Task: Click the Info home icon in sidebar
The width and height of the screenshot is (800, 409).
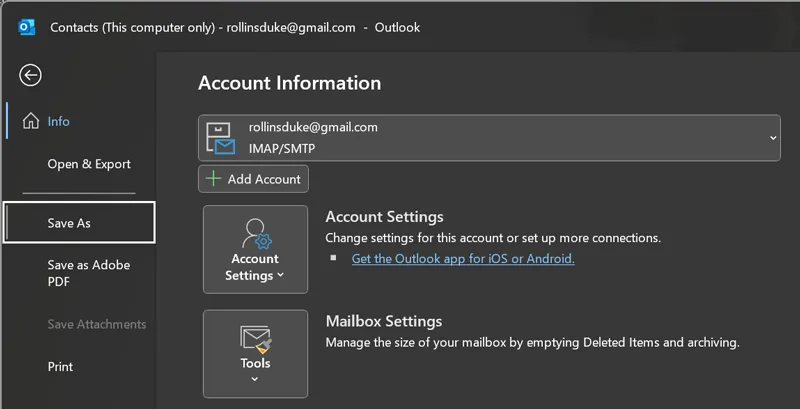Action: pyautogui.click(x=30, y=121)
